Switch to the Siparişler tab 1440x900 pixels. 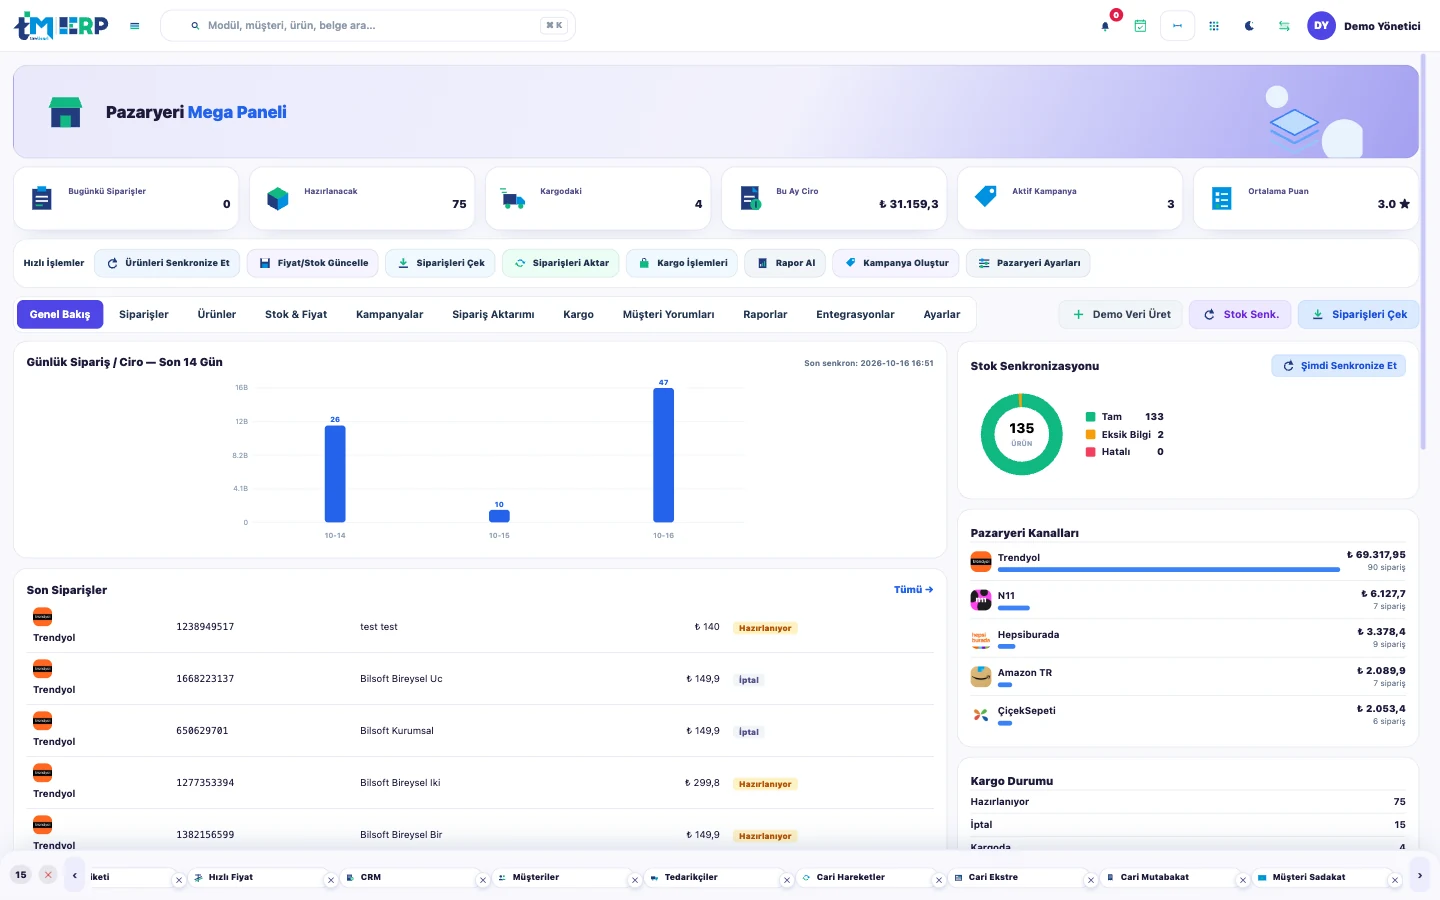pos(144,314)
